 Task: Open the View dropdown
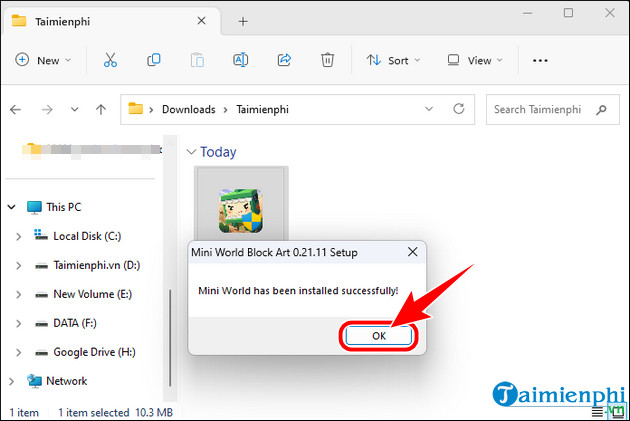point(475,60)
